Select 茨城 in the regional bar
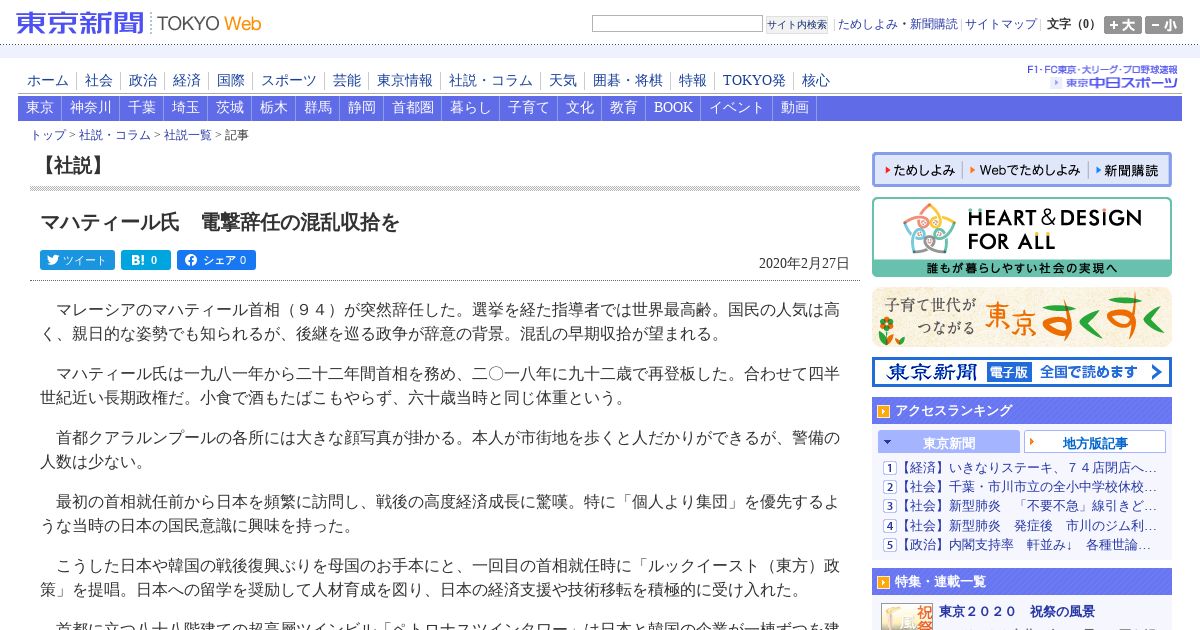 point(230,108)
